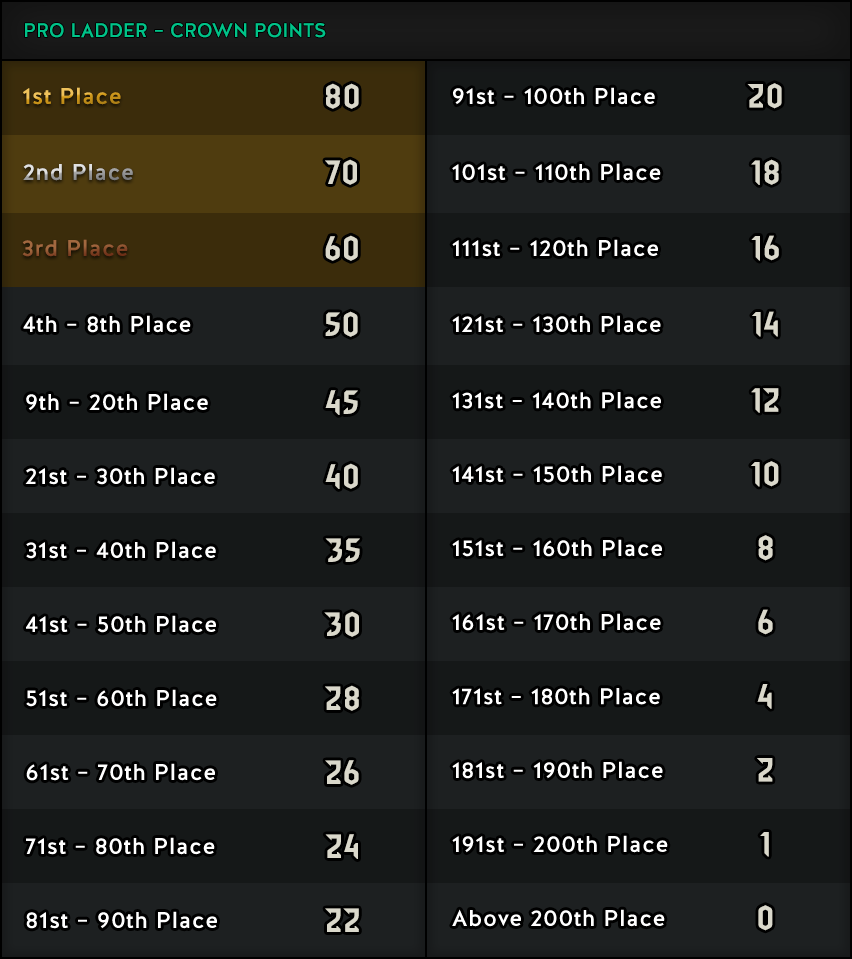This screenshot has width=852, height=959.
Task: Click the 121st – 130th Place label
Action: pos(557,325)
